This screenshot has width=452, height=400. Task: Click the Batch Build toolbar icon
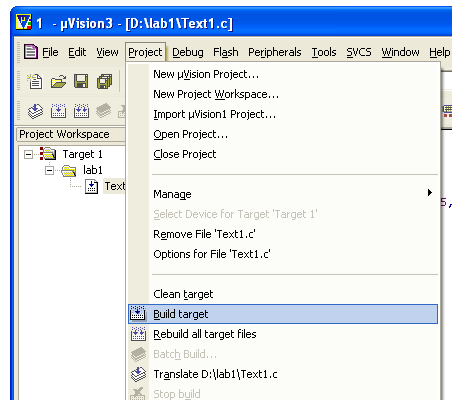point(104,111)
